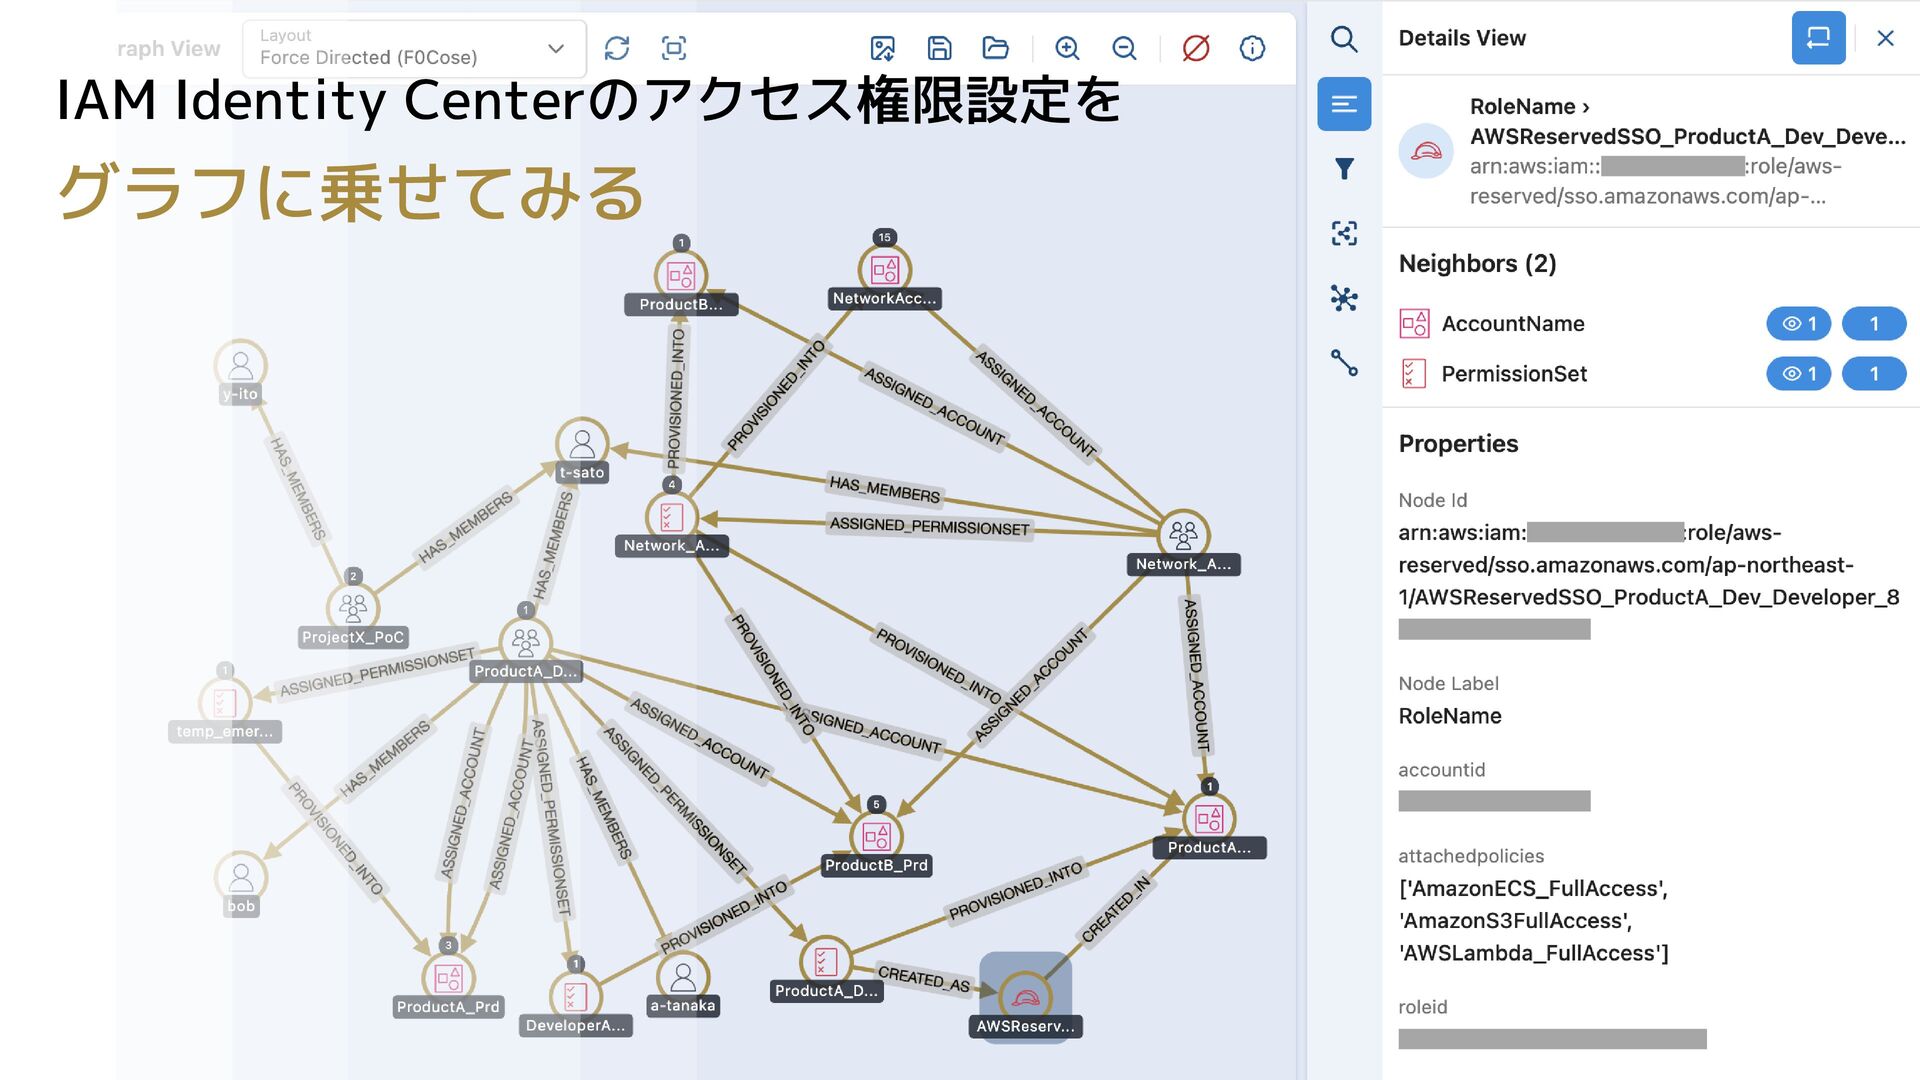Click the info icon in toolbar
This screenshot has height=1080, width=1920.
pos(1252,48)
